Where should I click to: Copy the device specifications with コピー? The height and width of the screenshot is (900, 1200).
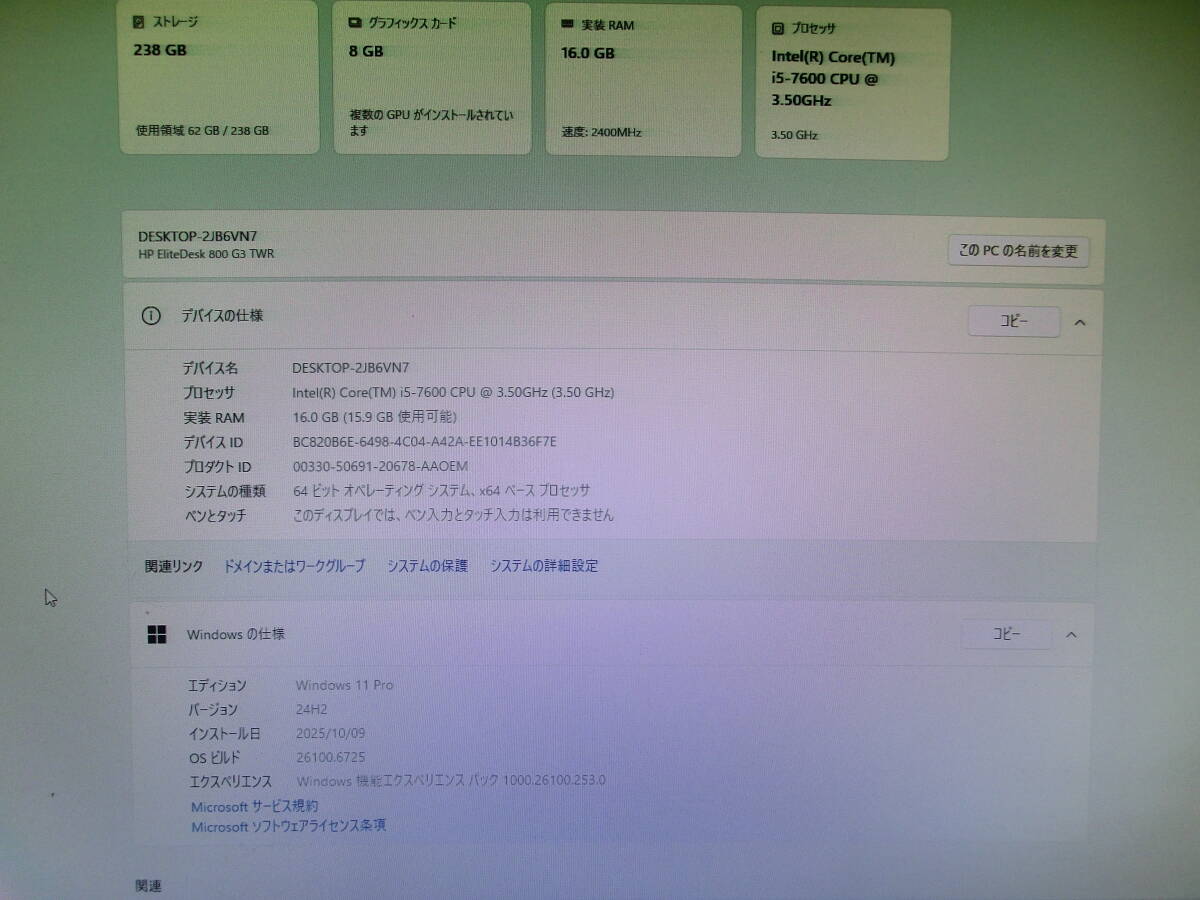coord(1014,322)
